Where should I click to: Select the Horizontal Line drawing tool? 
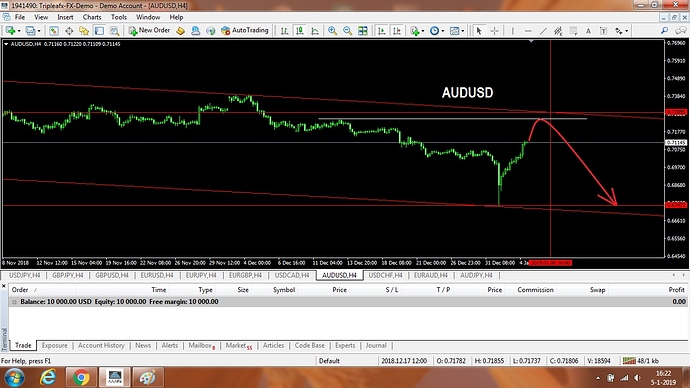coord(528,30)
